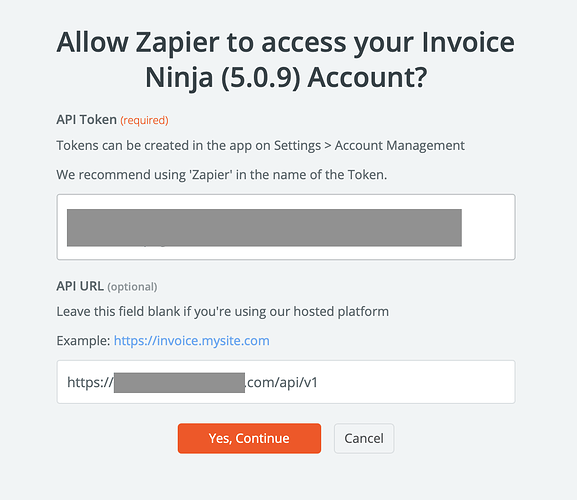Click the Allow Zapier access heading

point(286,60)
